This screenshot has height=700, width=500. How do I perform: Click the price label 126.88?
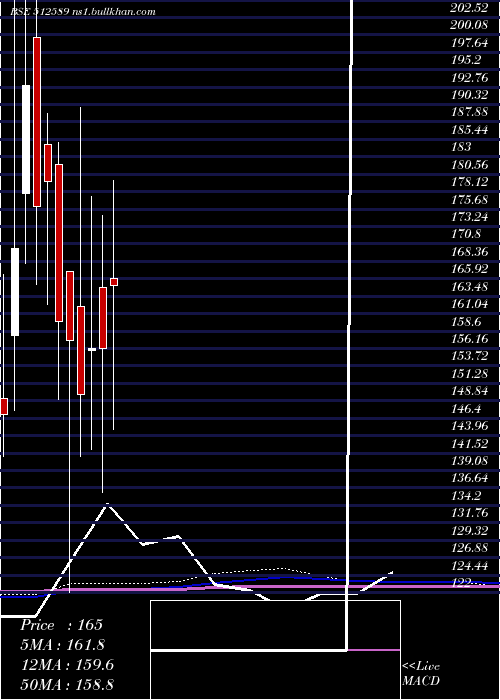(x=469, y=548)
